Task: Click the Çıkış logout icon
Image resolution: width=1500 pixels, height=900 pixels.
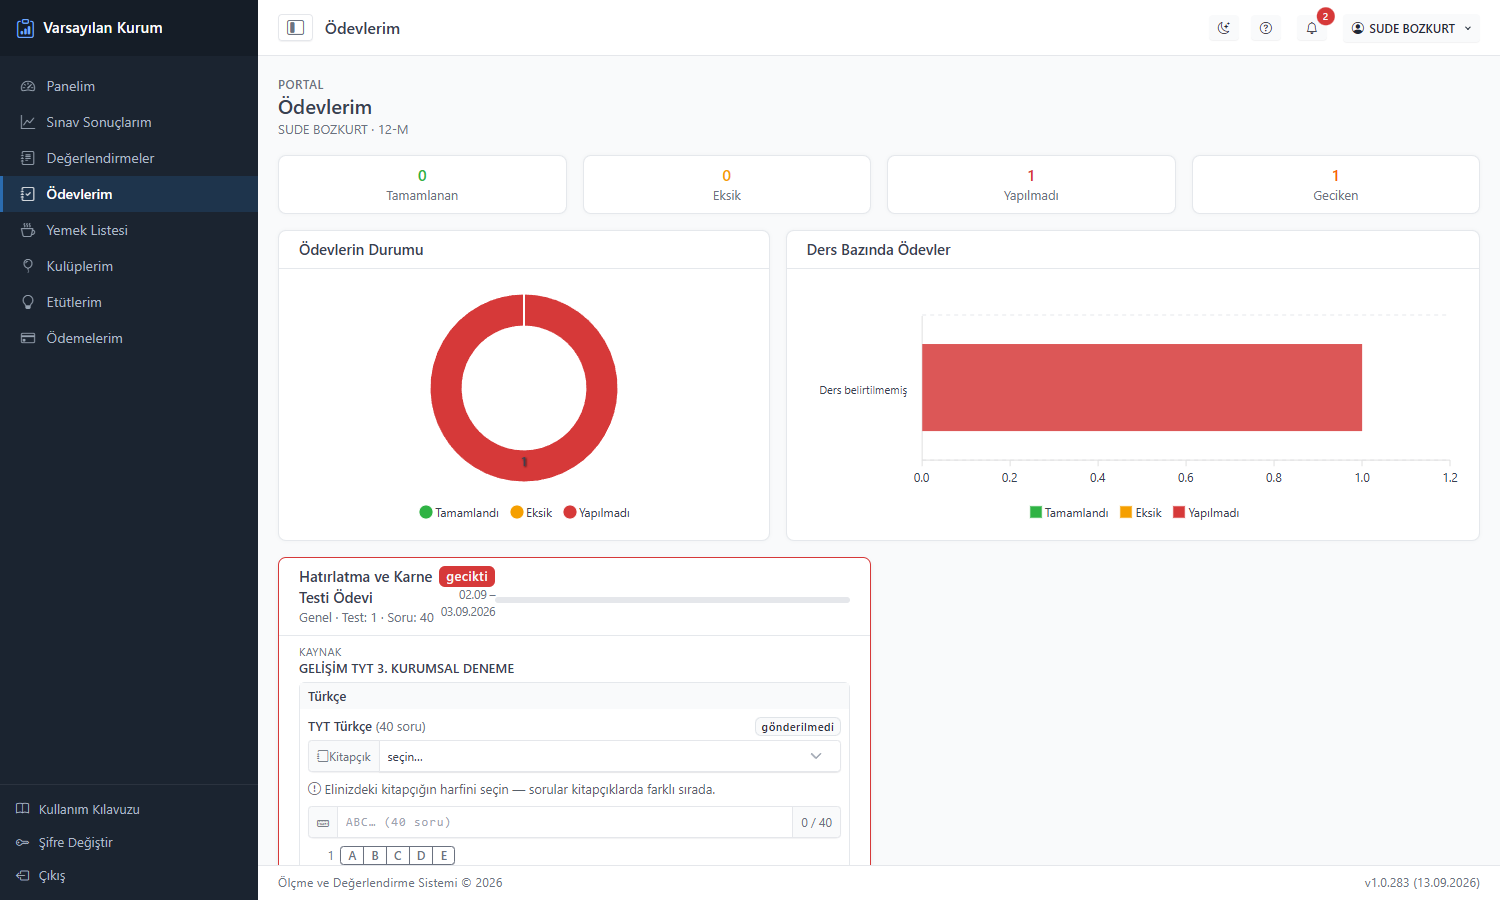Action: (x=23, y=875)
